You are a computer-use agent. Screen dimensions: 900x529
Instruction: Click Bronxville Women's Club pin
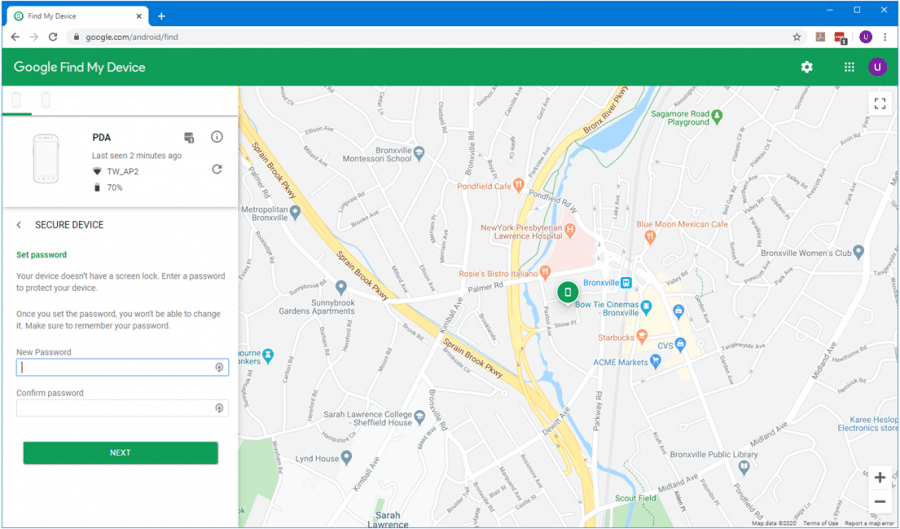click(x=858, y=251)
